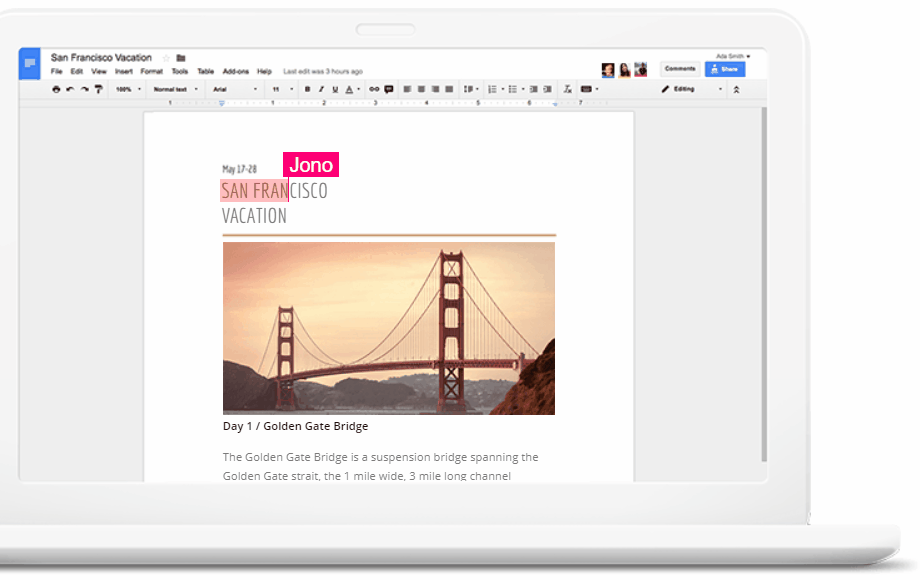Add a comment with the toolbar icon
The width and height of the screenshot is (920, 580).
click(389, 89)
